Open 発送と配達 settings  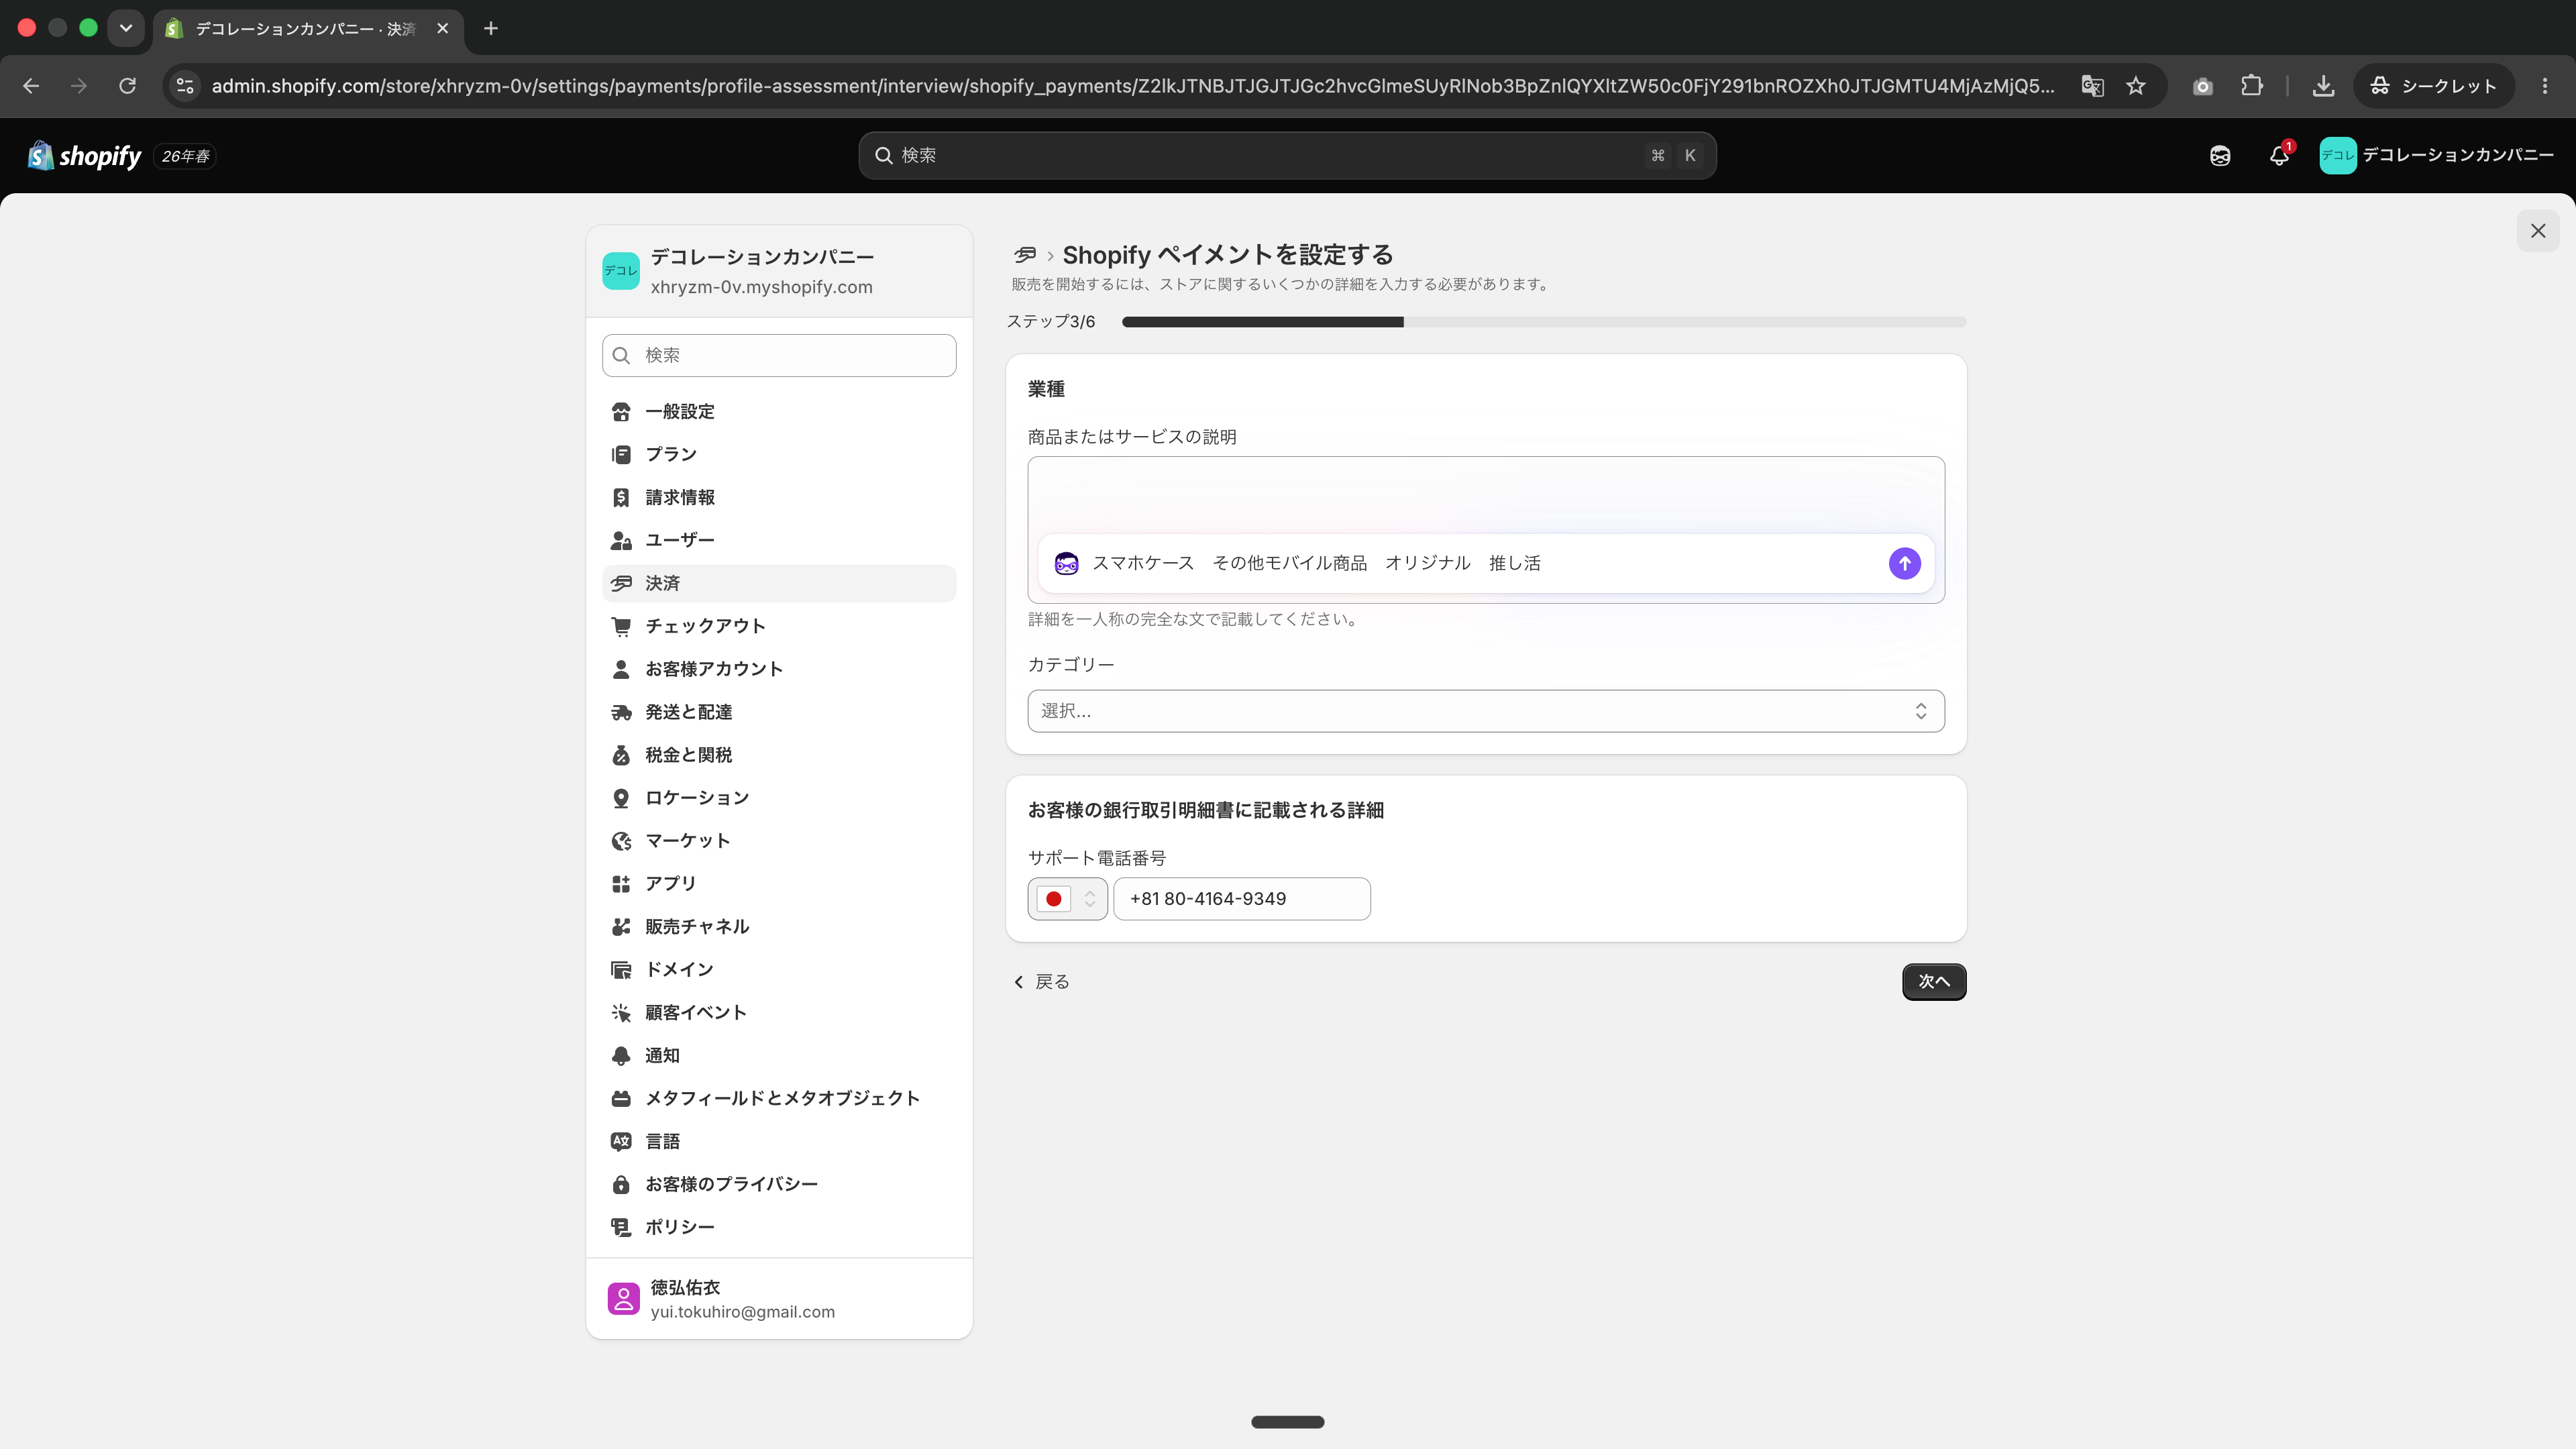(x=779, y=712)
